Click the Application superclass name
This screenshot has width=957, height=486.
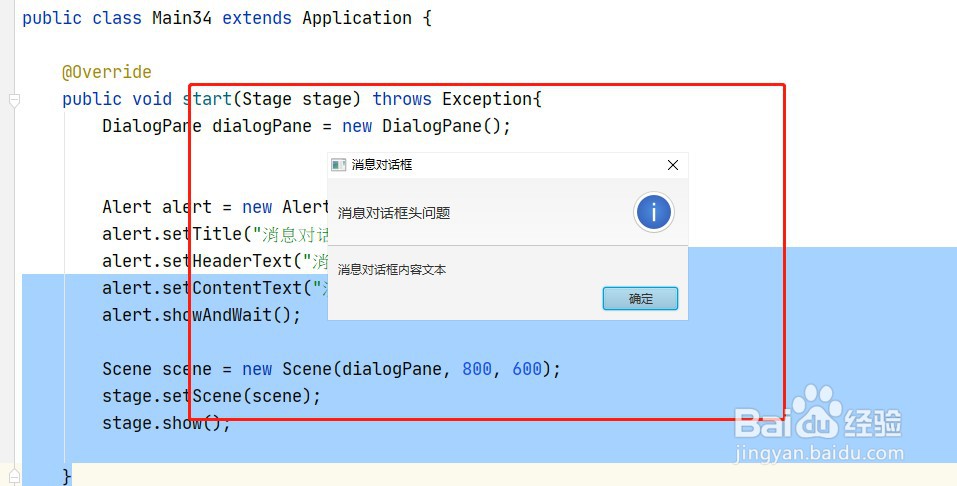click(356, 18)
